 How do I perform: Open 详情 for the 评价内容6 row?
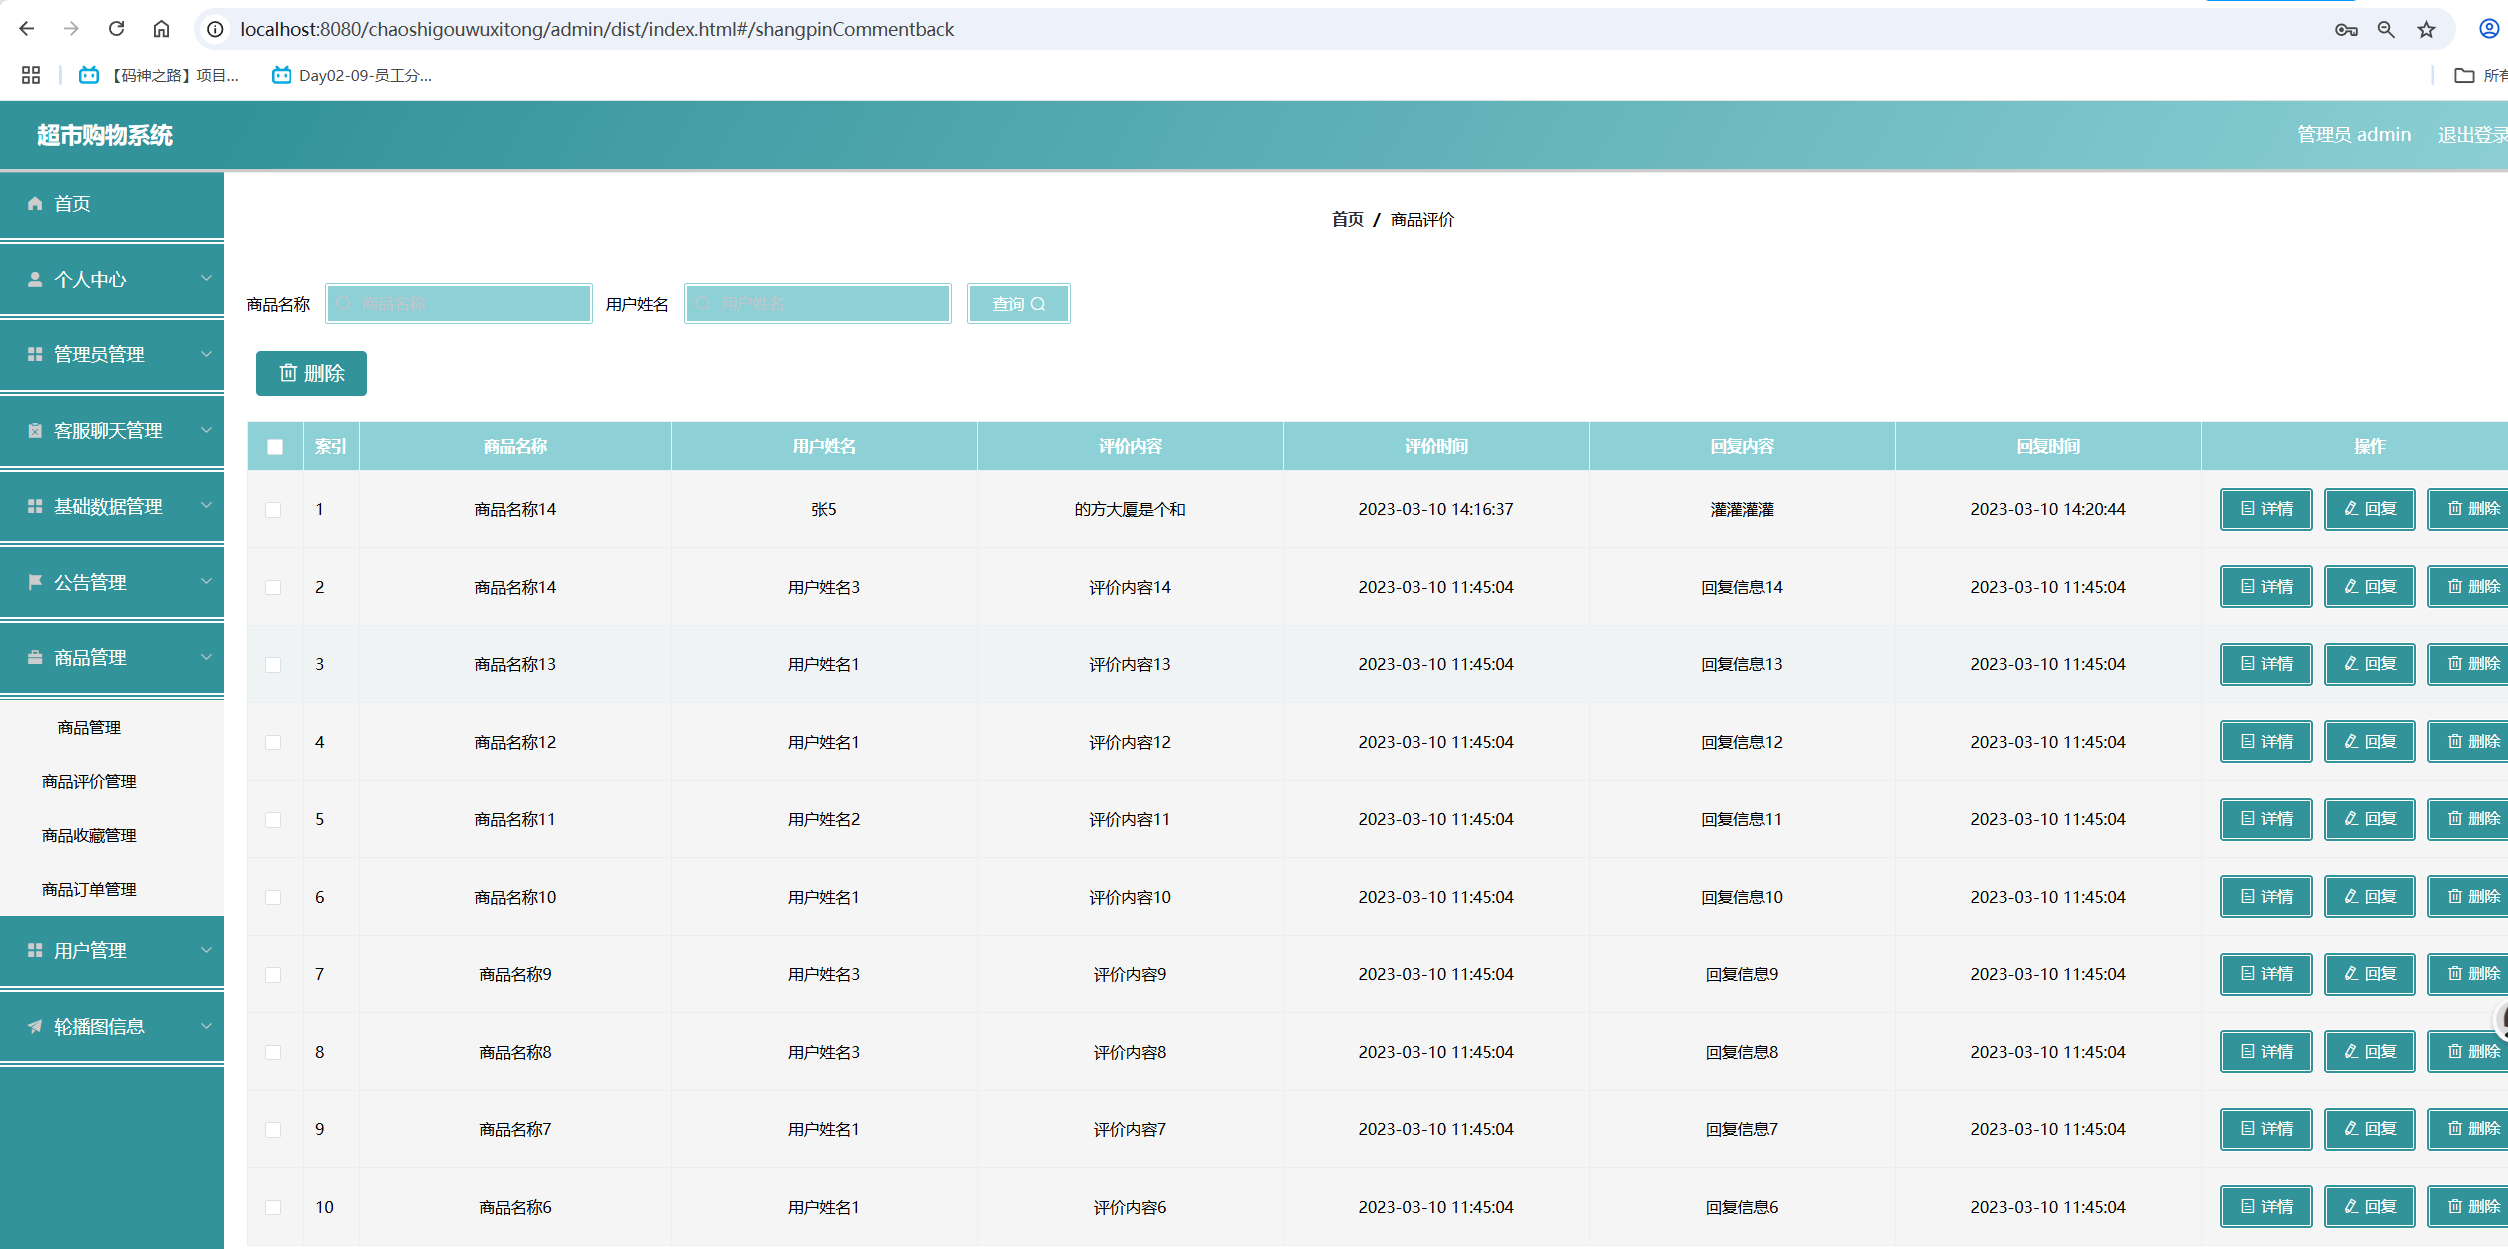(x=2266, y=1207)
